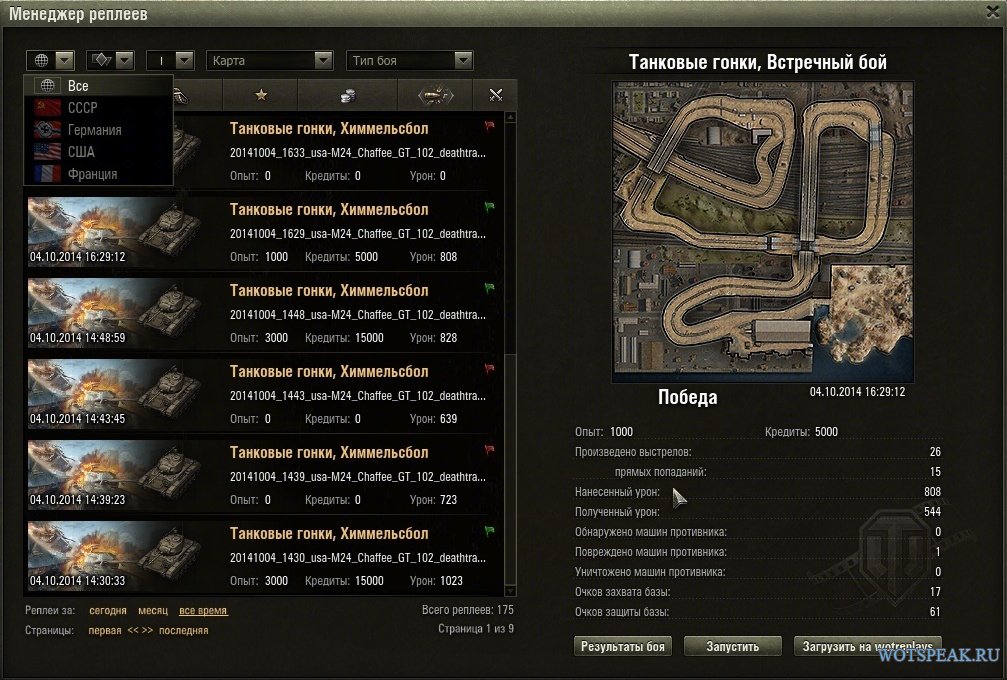Sort replays by experience star icon
Viewport: 1007px width, 680px height.
[262, 95]
